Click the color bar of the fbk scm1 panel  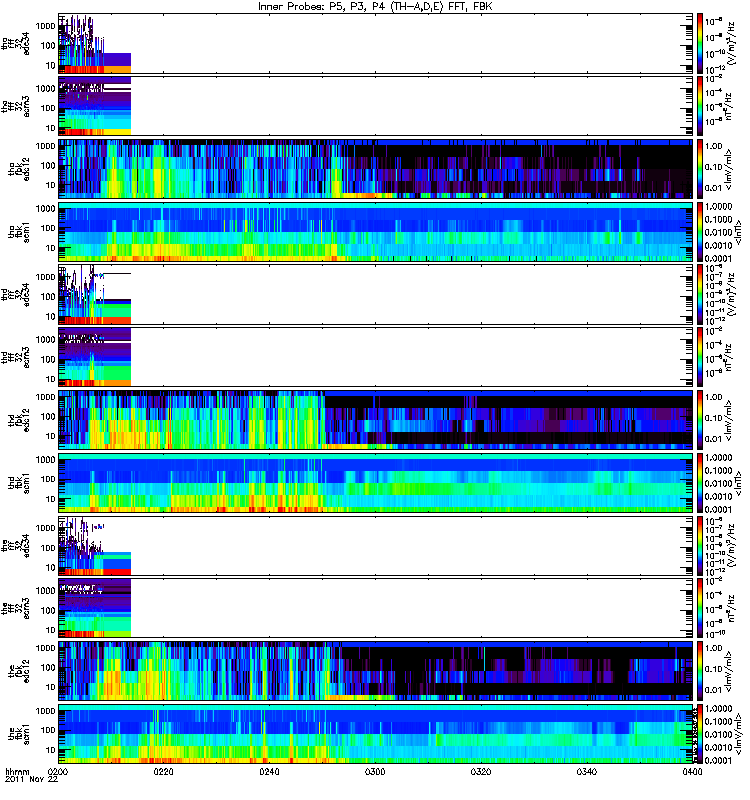[x=700, y=734]
